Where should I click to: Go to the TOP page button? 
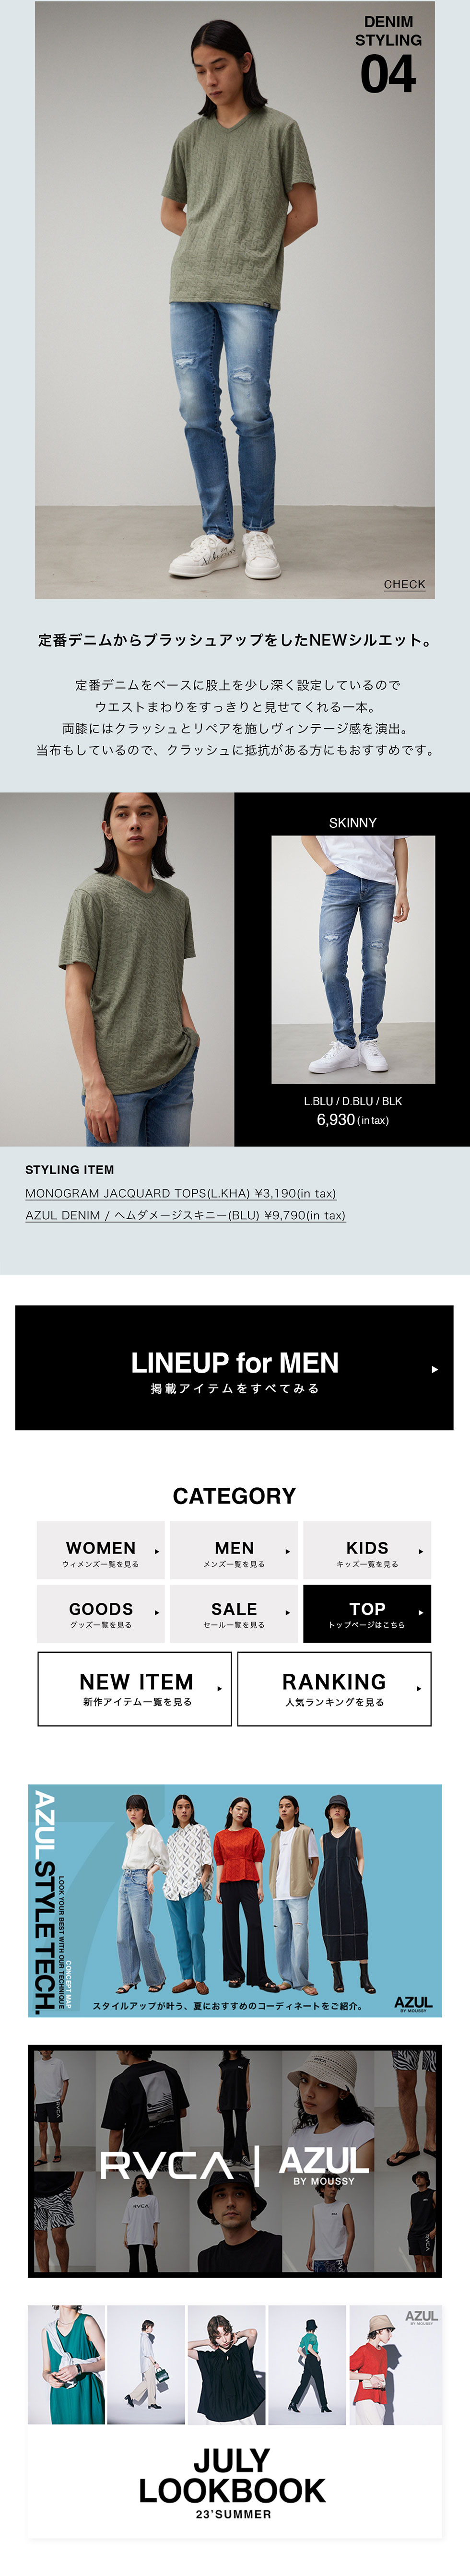click(x=367, y=1613)
